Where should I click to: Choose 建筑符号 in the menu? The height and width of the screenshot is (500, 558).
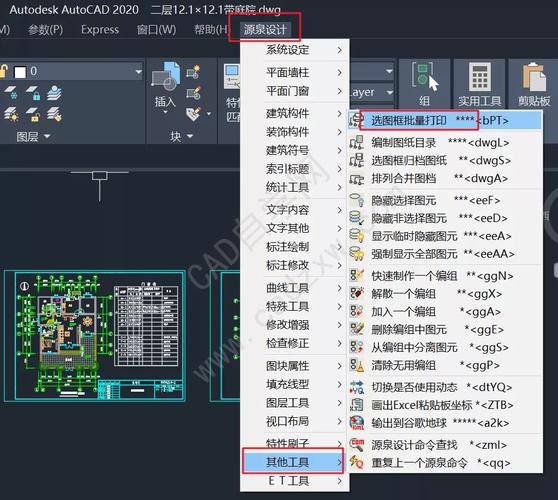pyautogui.click(x=288, y=150)
